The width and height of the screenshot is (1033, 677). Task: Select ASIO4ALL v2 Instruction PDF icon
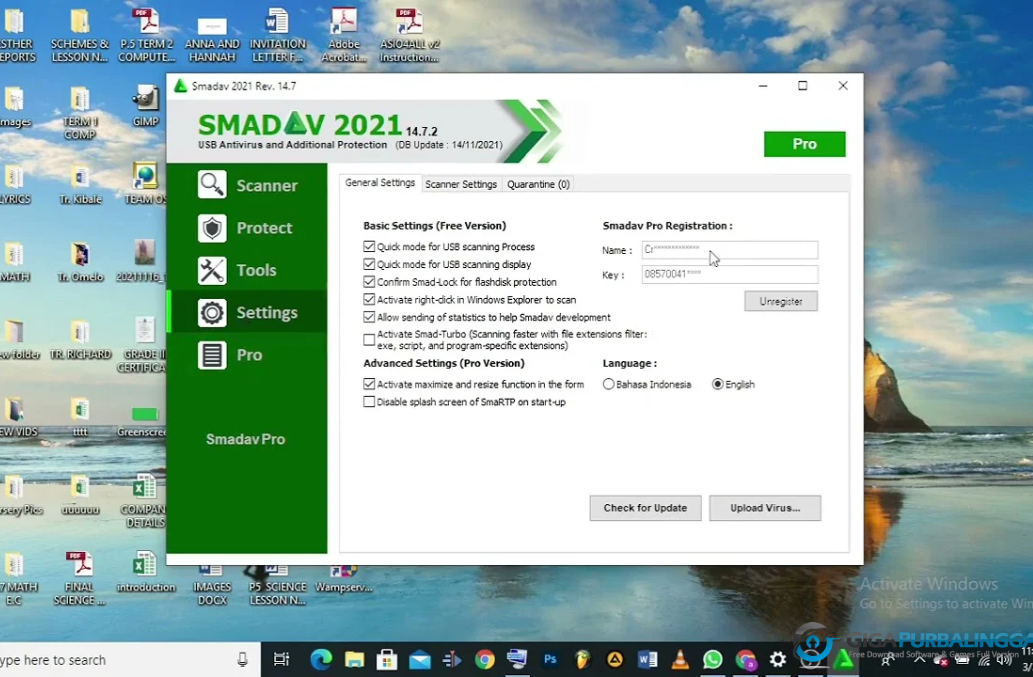pyautogui.click(x=409, y=34)
